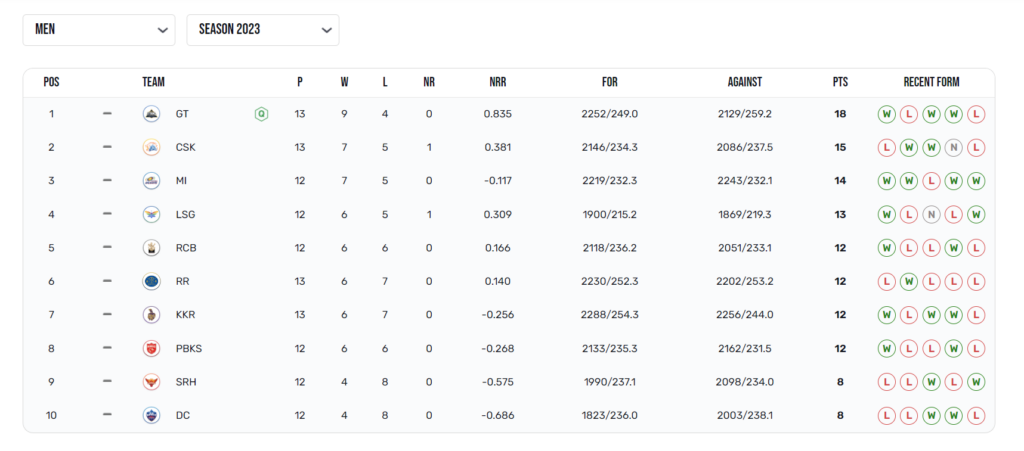Viewport: 1024px width, 451px height.
Task: Click the green Q qualified badge for GT
Action: click(x=261, y=114)
